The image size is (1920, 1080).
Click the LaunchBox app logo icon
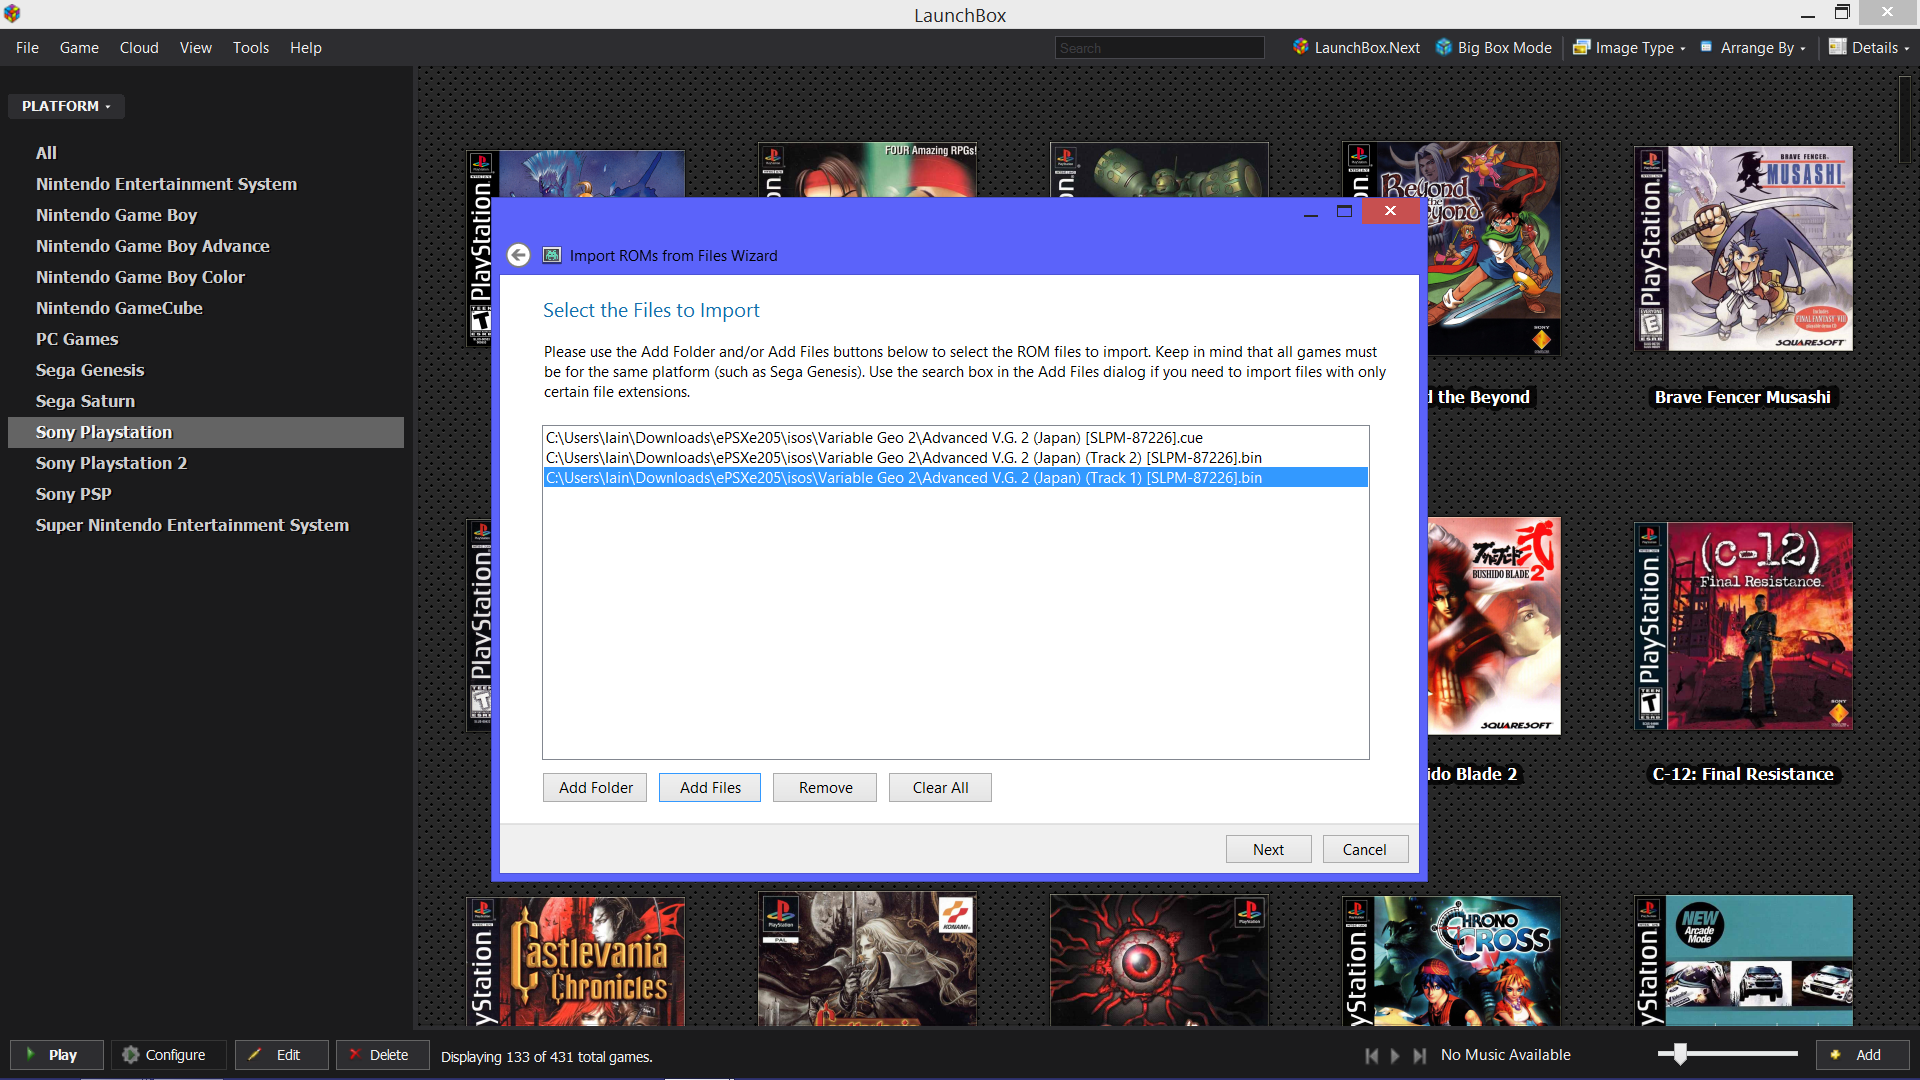[12, 13]
